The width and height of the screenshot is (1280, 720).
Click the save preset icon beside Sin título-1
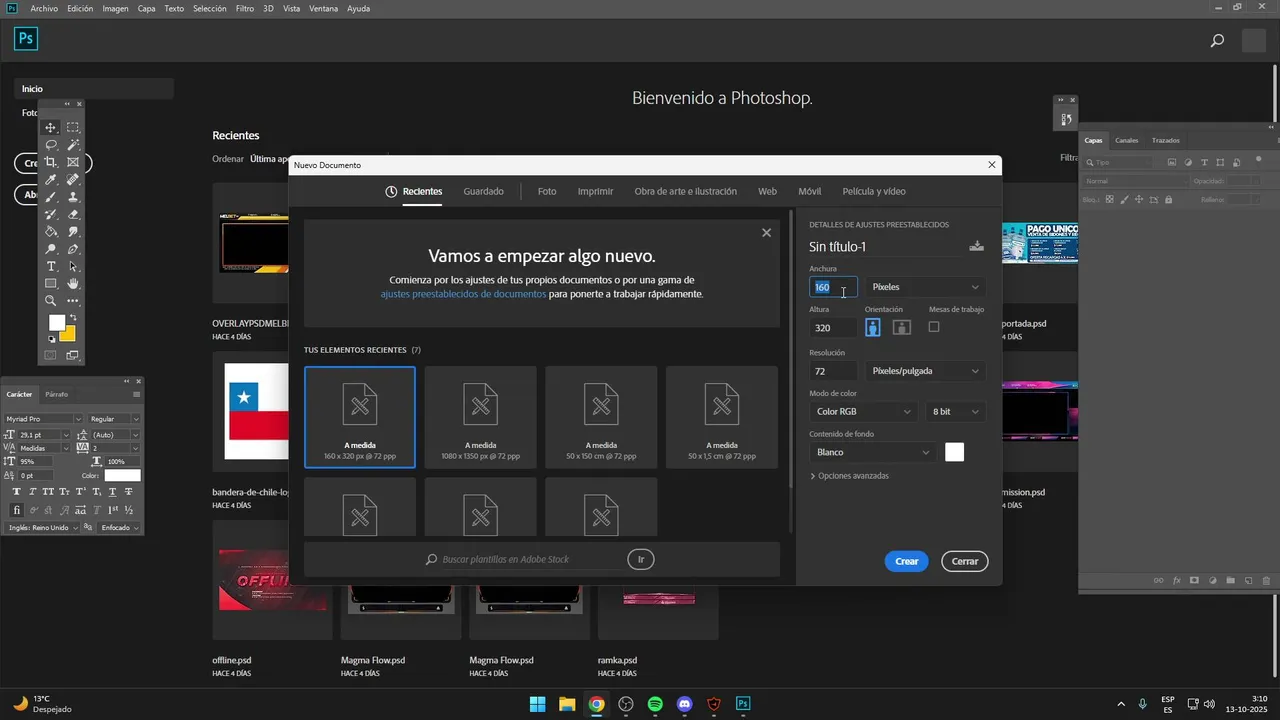coord(977,246)
